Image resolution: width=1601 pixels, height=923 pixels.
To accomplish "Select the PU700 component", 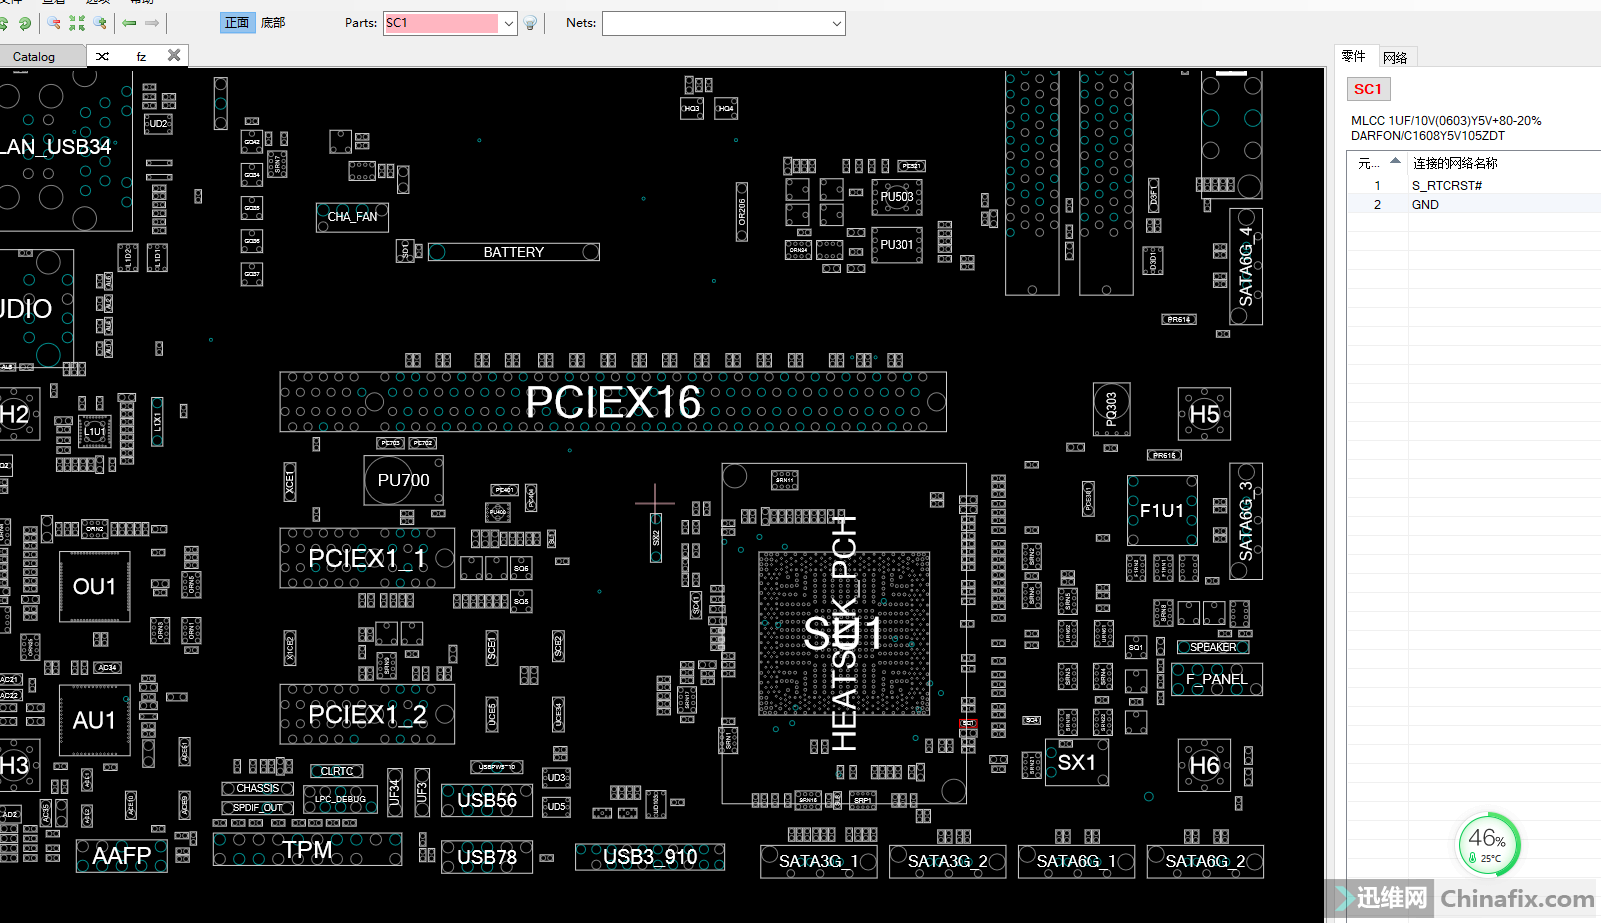I will (x=403, y=480).
